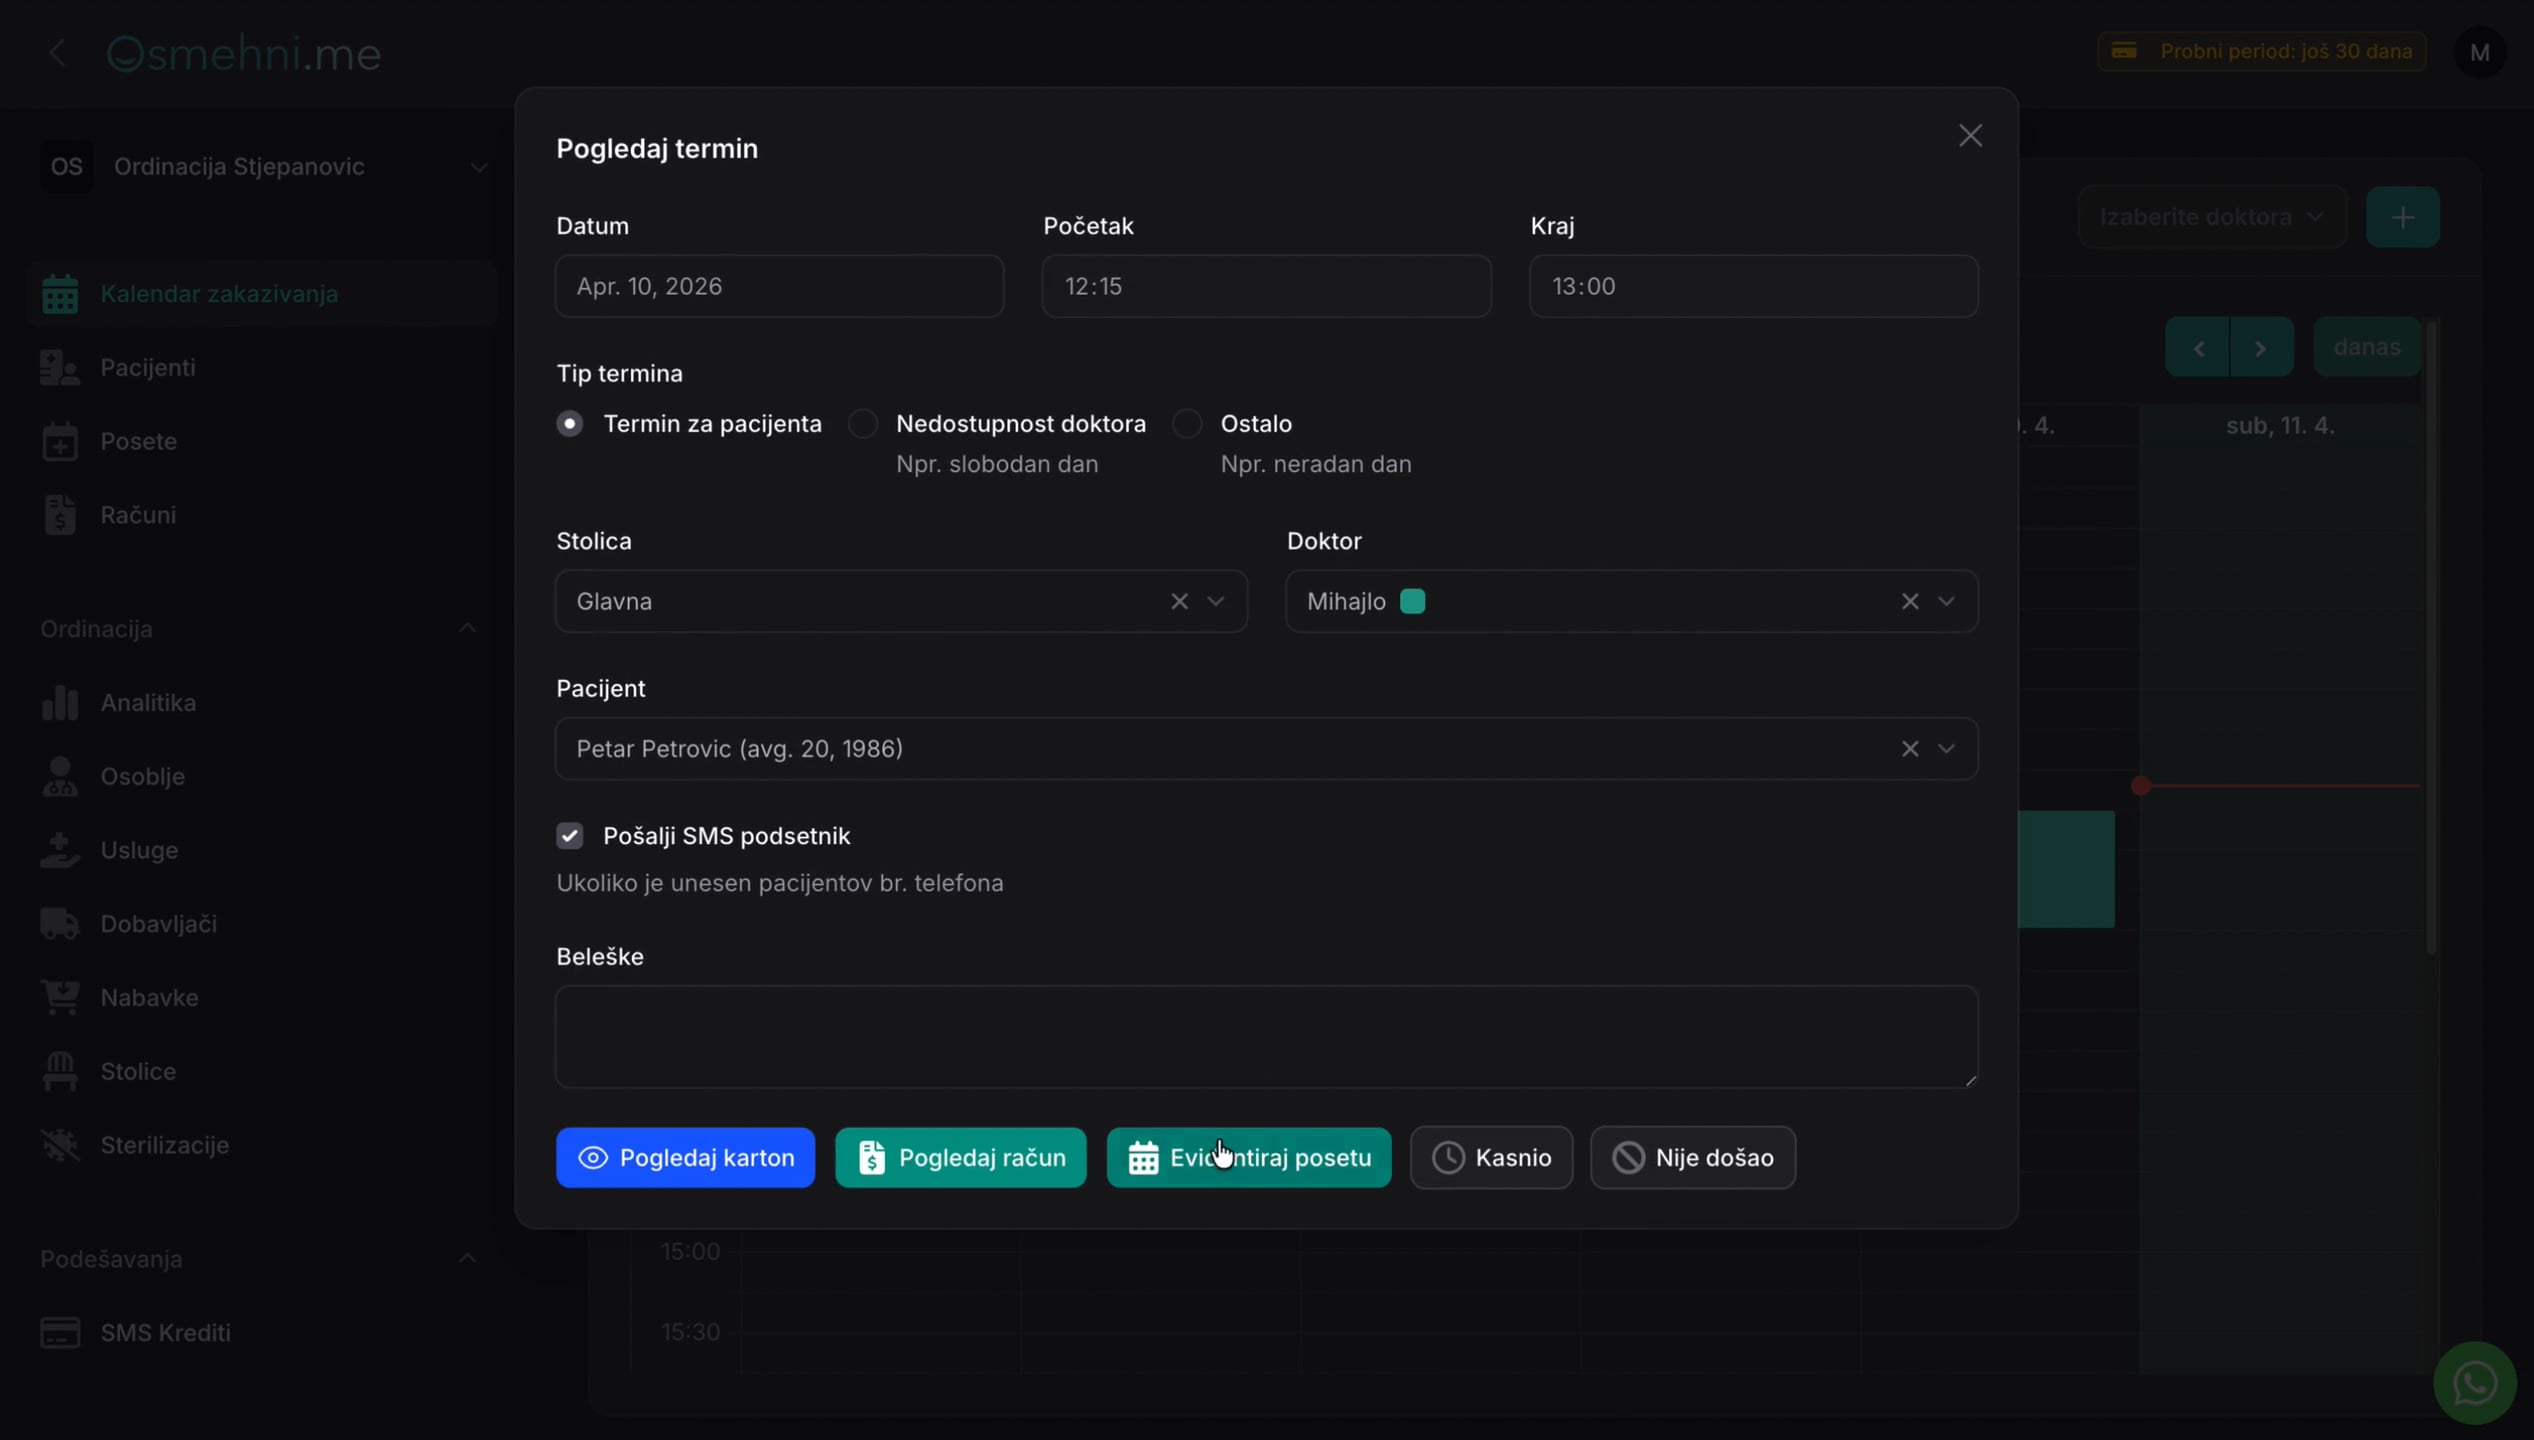
Task: Open the Stolica dropdown arrow
Action: [x=1216, y=601]
